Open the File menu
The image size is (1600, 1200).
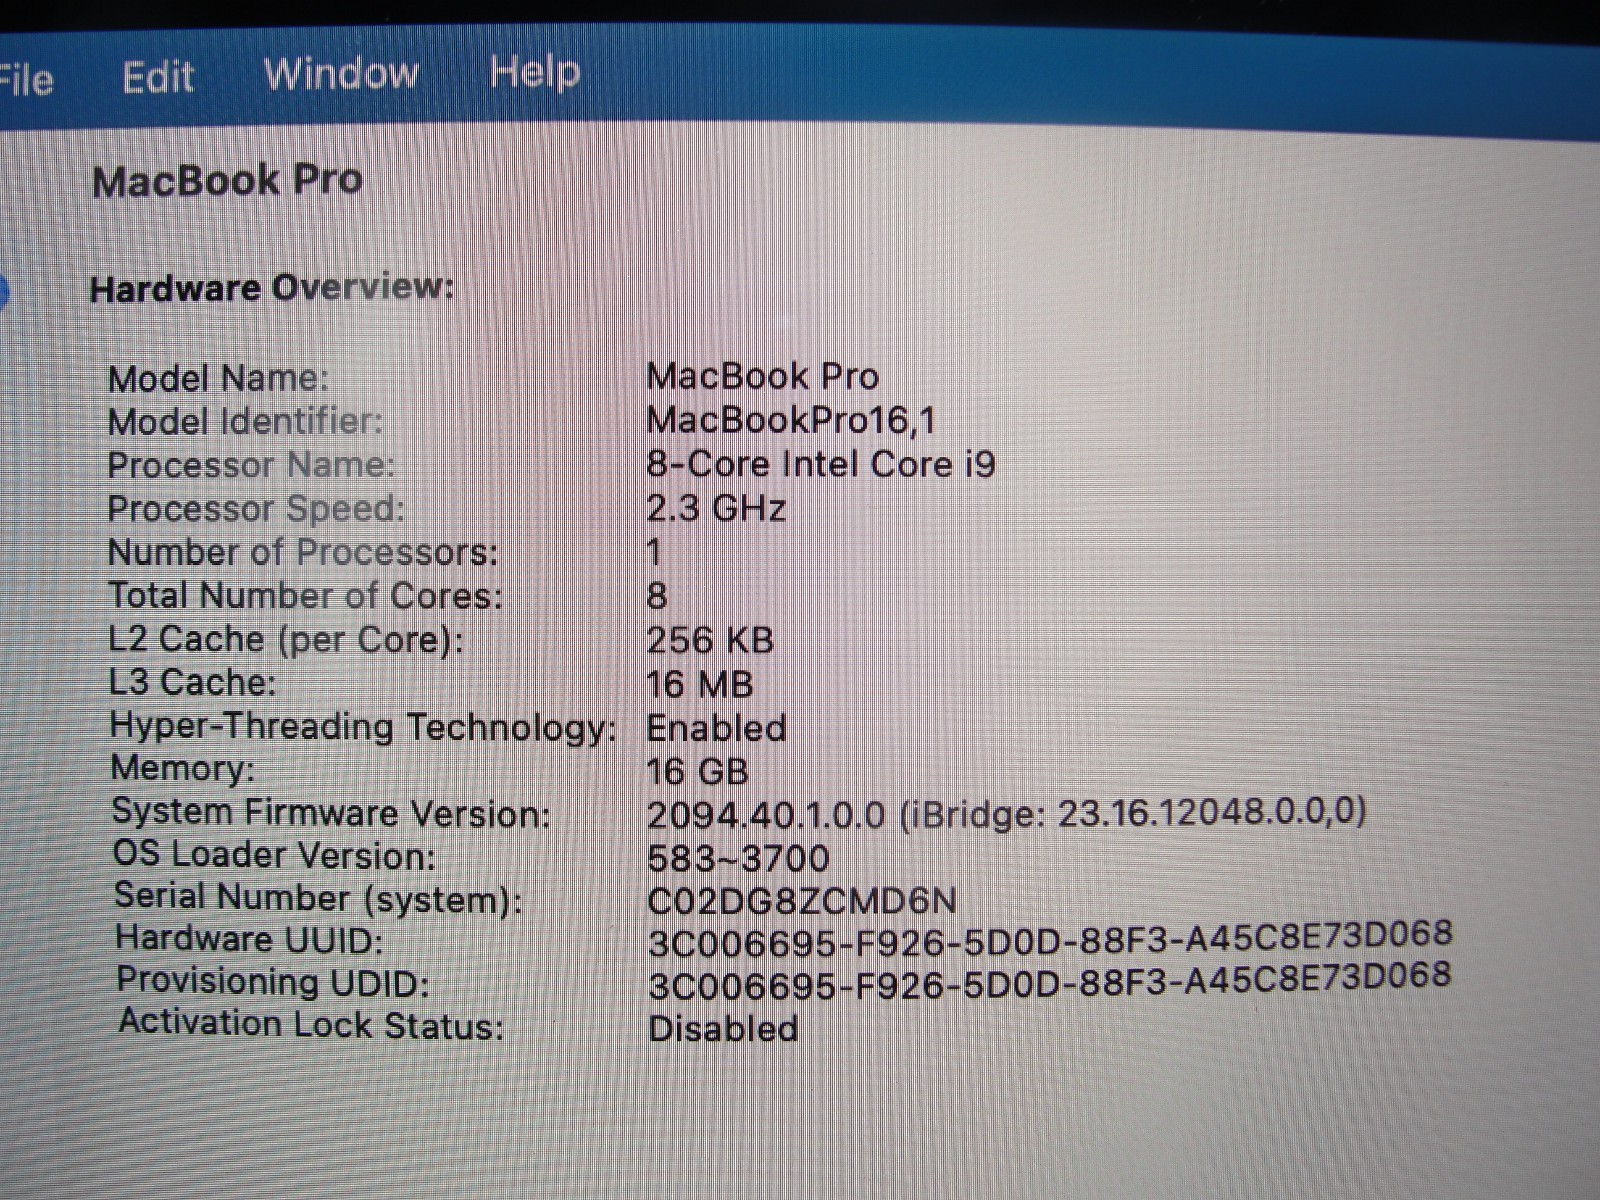tap(27, 80)
